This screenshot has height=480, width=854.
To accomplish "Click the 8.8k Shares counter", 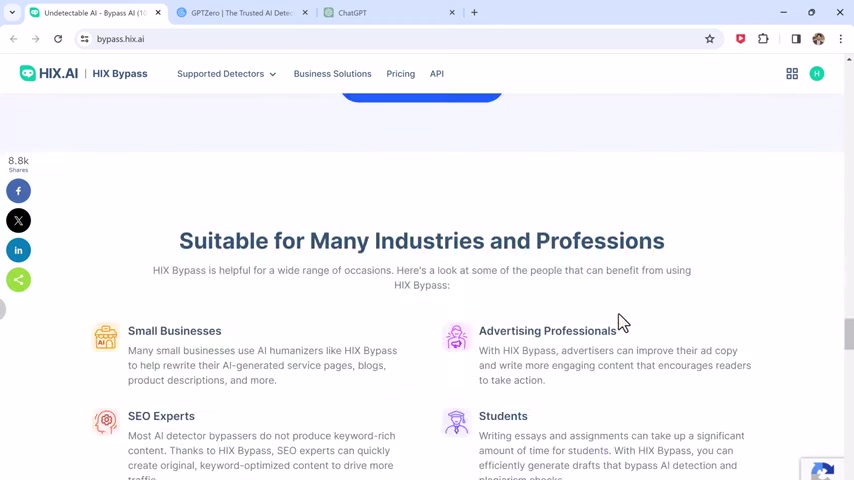I will pyautogui.click(x=19, y=164).
